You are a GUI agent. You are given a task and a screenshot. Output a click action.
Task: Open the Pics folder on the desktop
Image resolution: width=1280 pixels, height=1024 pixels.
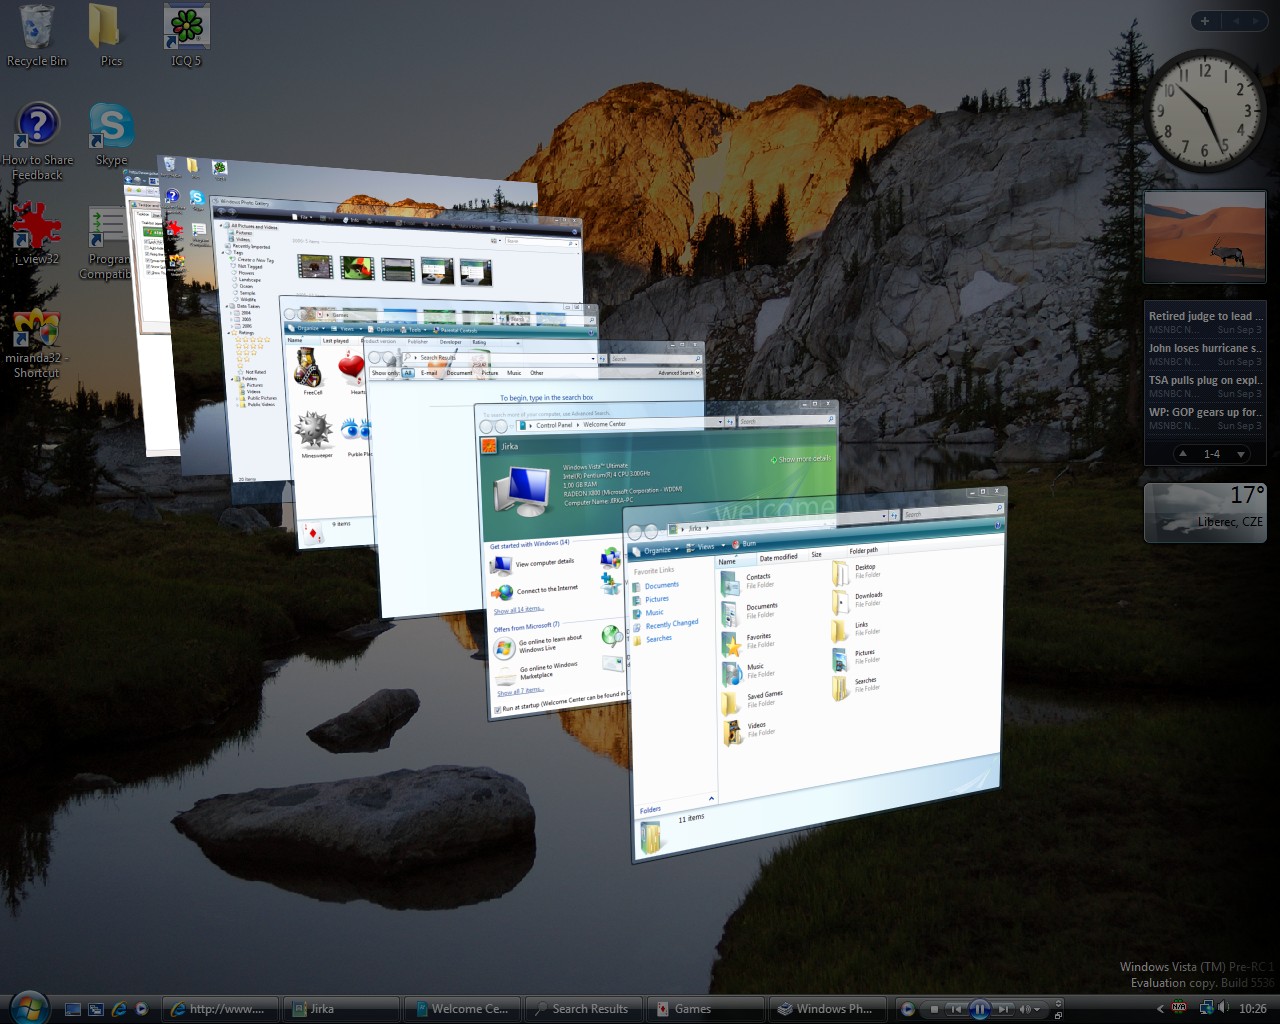(x=111, y=36)
